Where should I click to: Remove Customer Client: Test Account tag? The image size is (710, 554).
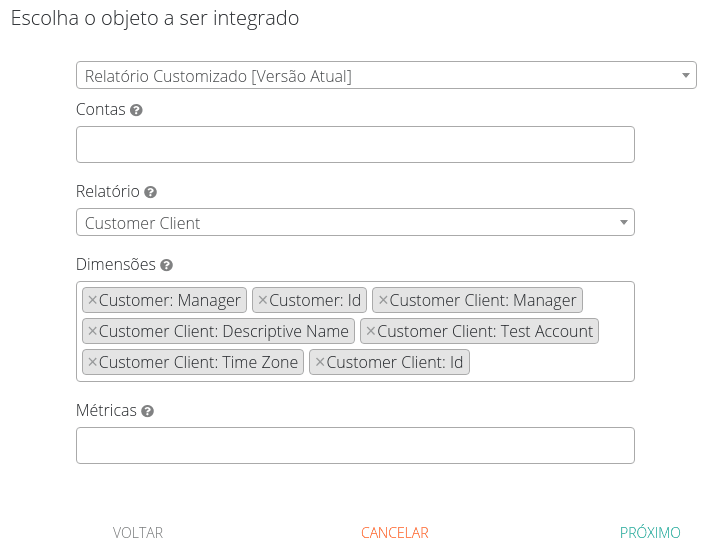tap(370, 331)
